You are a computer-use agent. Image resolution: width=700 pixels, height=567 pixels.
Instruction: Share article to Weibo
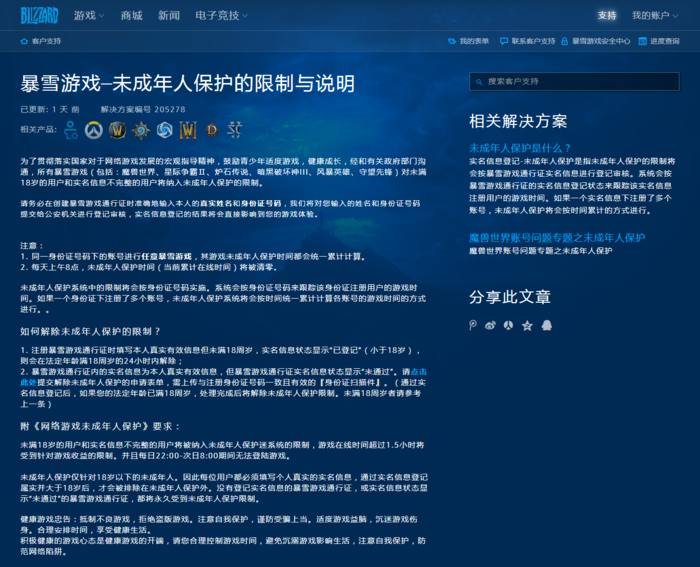click(490, 325)
